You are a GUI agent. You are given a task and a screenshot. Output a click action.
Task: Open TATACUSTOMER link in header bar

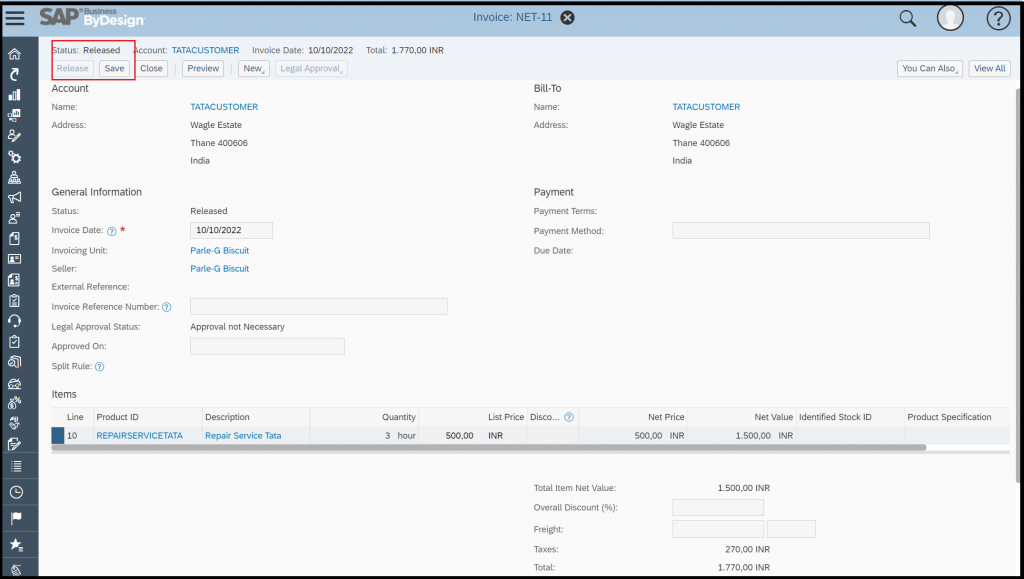206,50
